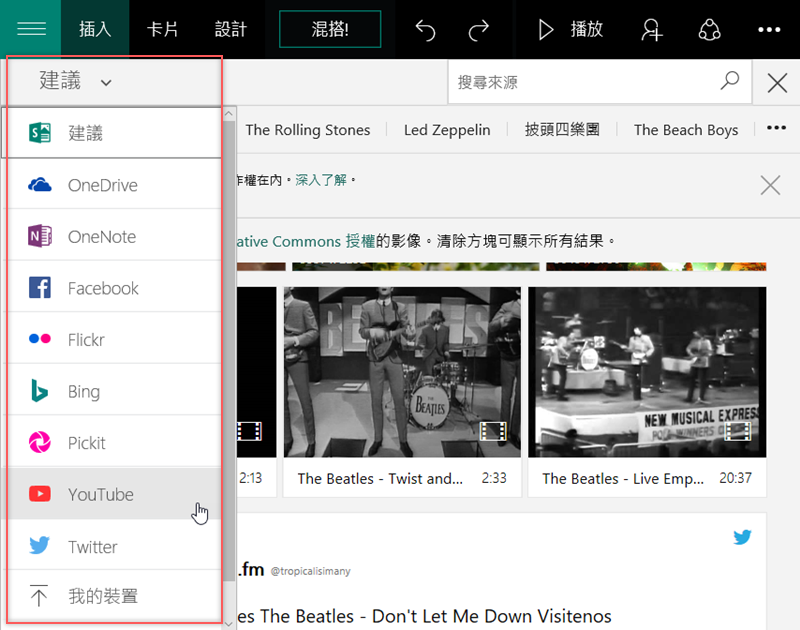The width and height of the screenshot is (800, 630).
Task: Select YouTube from the source list
Action: pos(100,494)
